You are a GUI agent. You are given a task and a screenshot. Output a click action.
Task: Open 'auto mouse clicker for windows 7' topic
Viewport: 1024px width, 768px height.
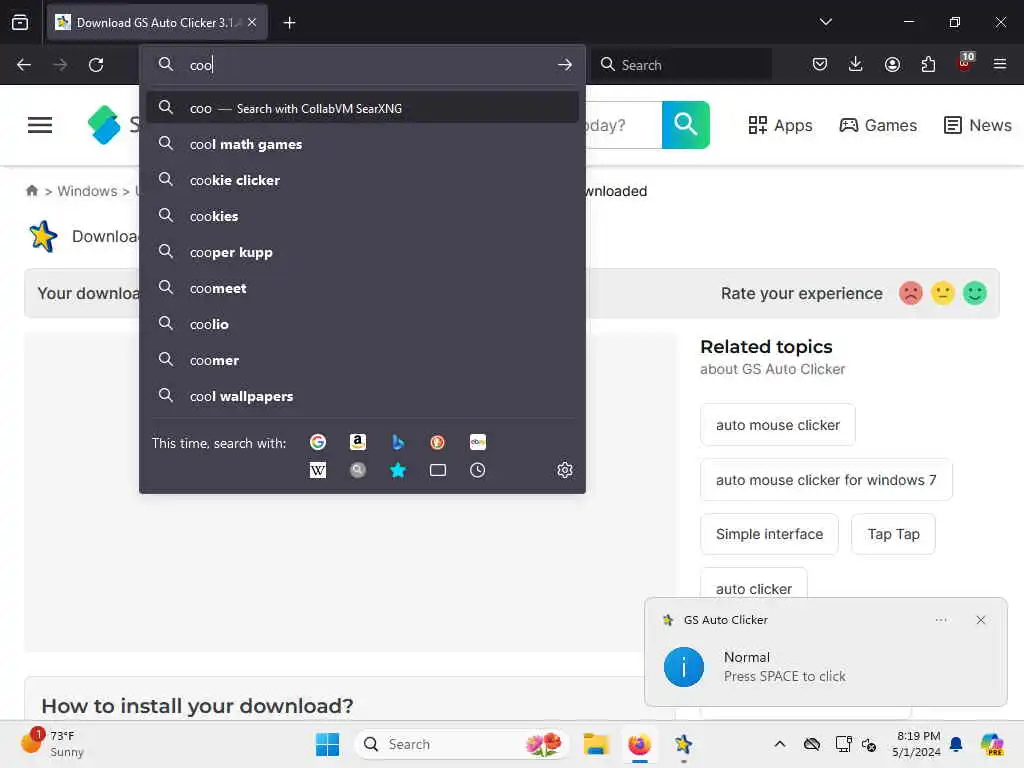click(x=826, y=480)
